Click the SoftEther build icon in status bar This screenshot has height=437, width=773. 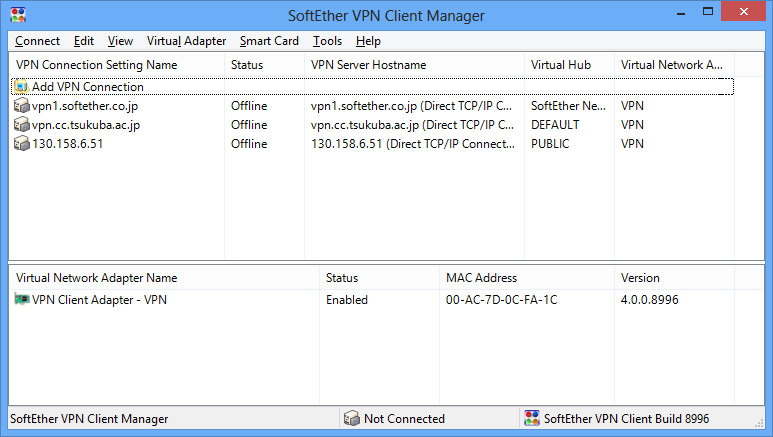coord(532,419)
